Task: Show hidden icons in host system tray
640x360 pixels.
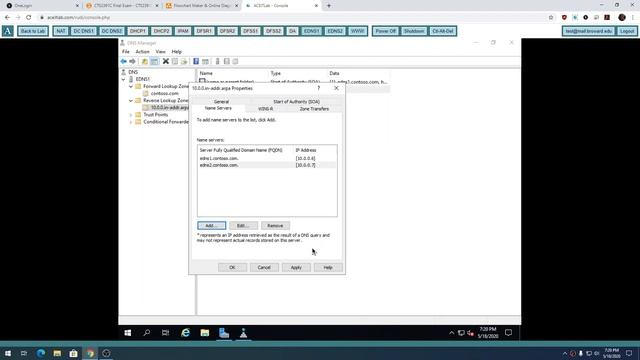Action: (x=565, y=353)
